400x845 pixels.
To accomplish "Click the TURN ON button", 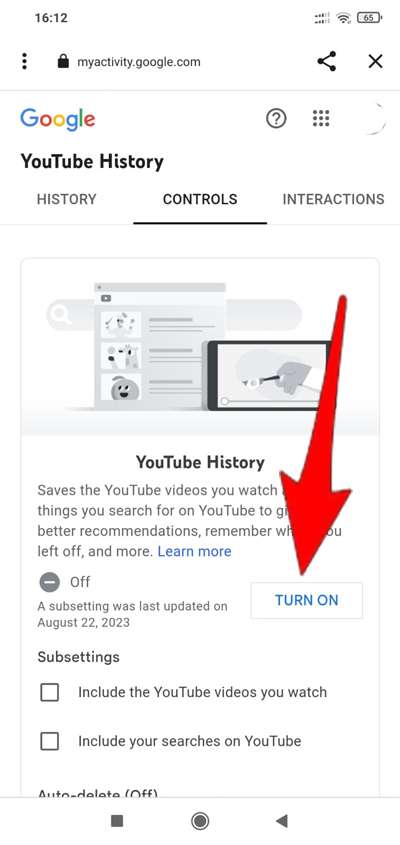I will 307,600.
